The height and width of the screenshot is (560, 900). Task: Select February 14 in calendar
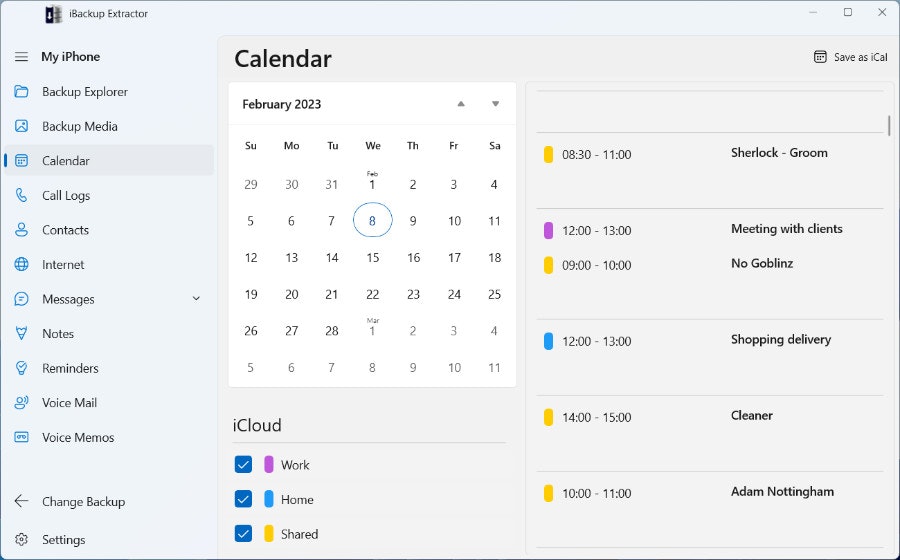pos(332,258)
